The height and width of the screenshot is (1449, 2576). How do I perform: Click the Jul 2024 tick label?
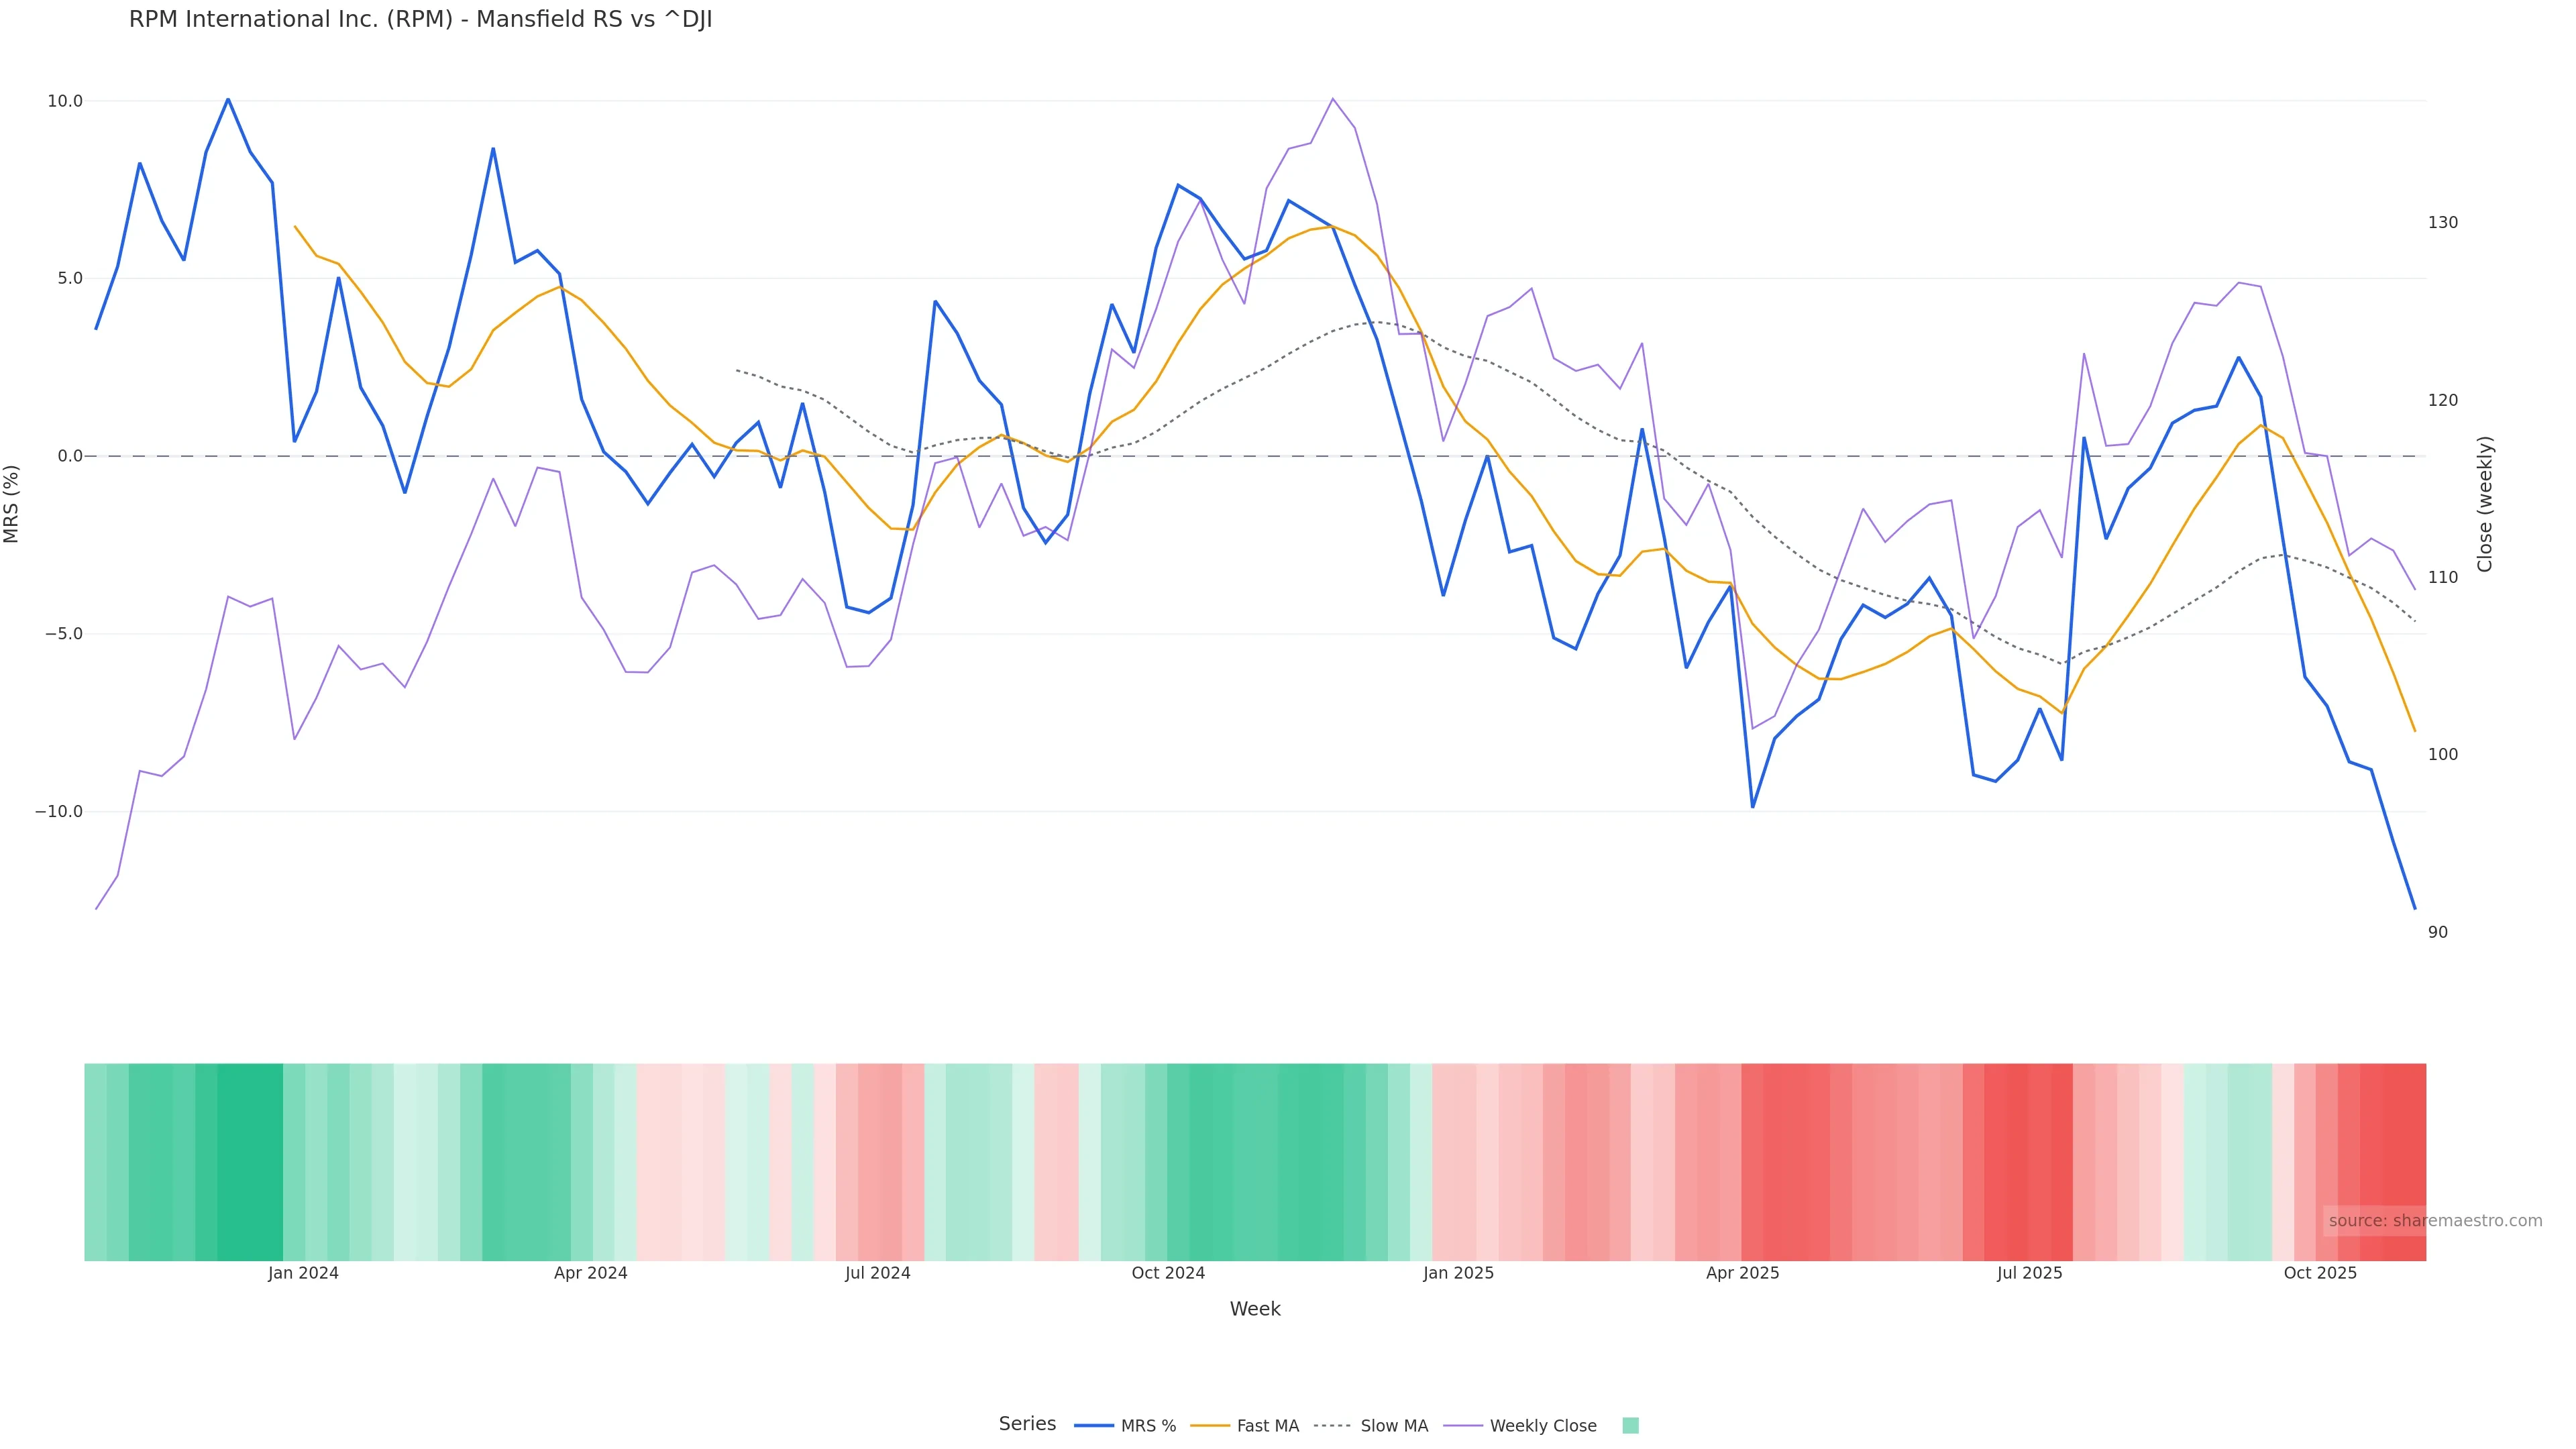(877, 1274)
